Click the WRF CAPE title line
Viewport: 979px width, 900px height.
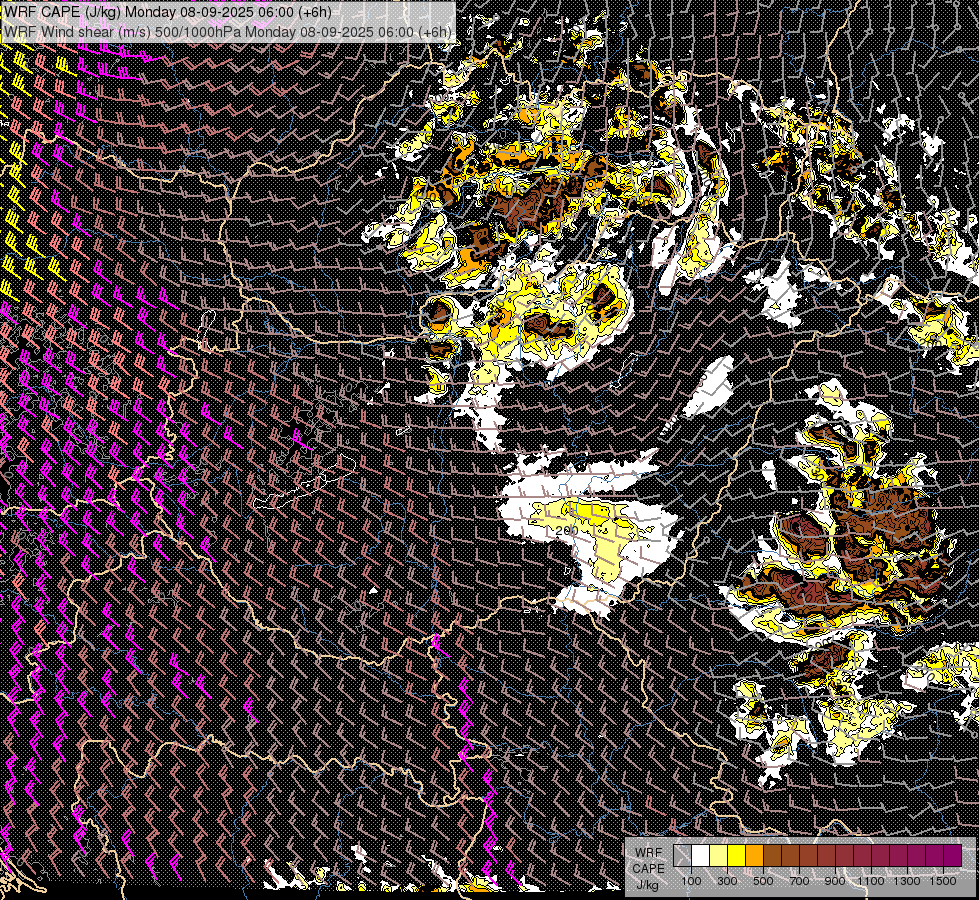point(167,11)
